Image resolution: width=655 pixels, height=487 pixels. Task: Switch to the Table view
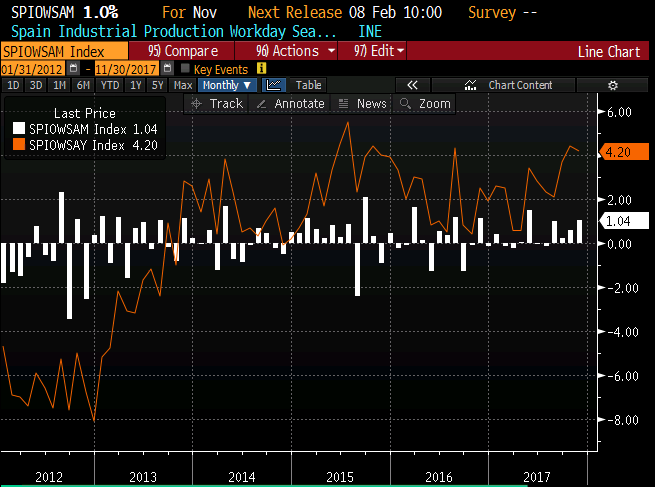tap(308, 85)
